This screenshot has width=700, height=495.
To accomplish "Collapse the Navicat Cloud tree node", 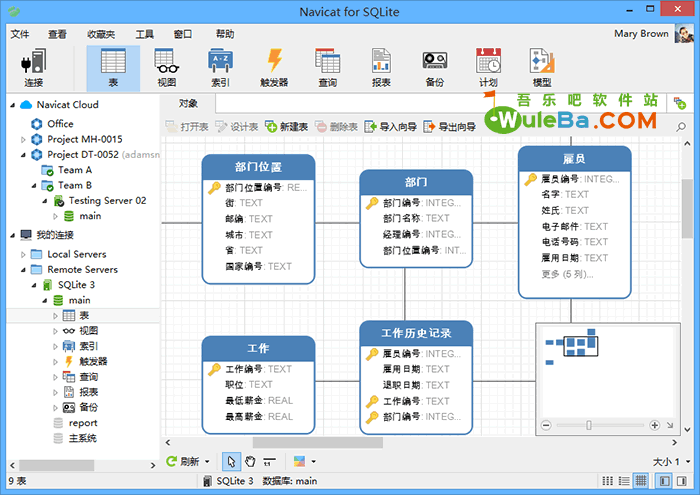I will [x=12, y=105].
